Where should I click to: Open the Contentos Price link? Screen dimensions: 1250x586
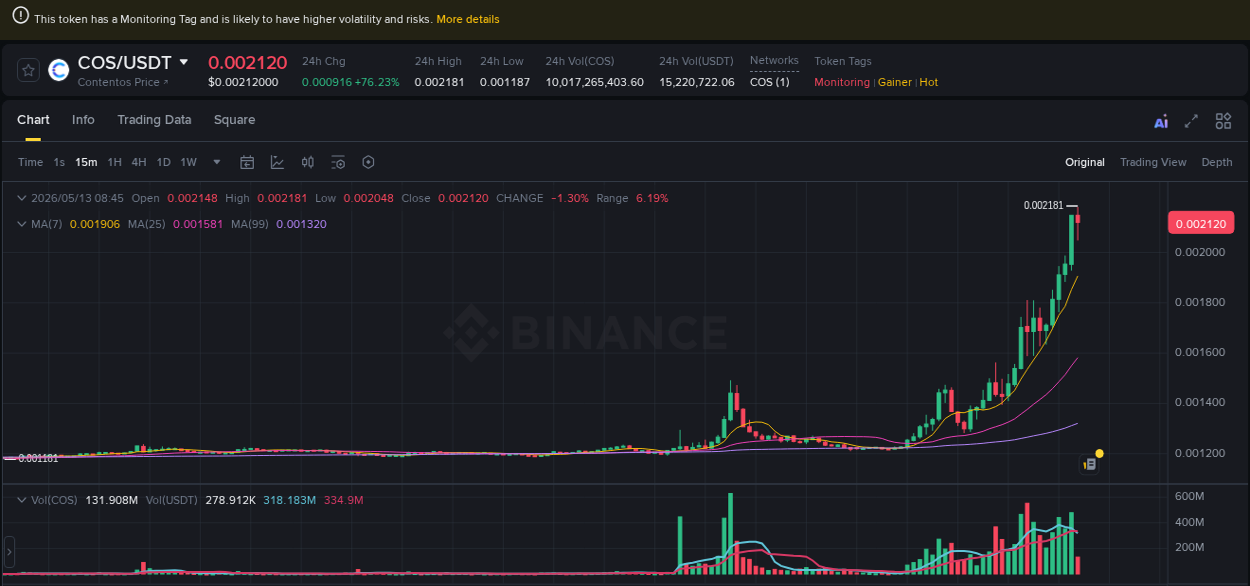click(124, 82)
